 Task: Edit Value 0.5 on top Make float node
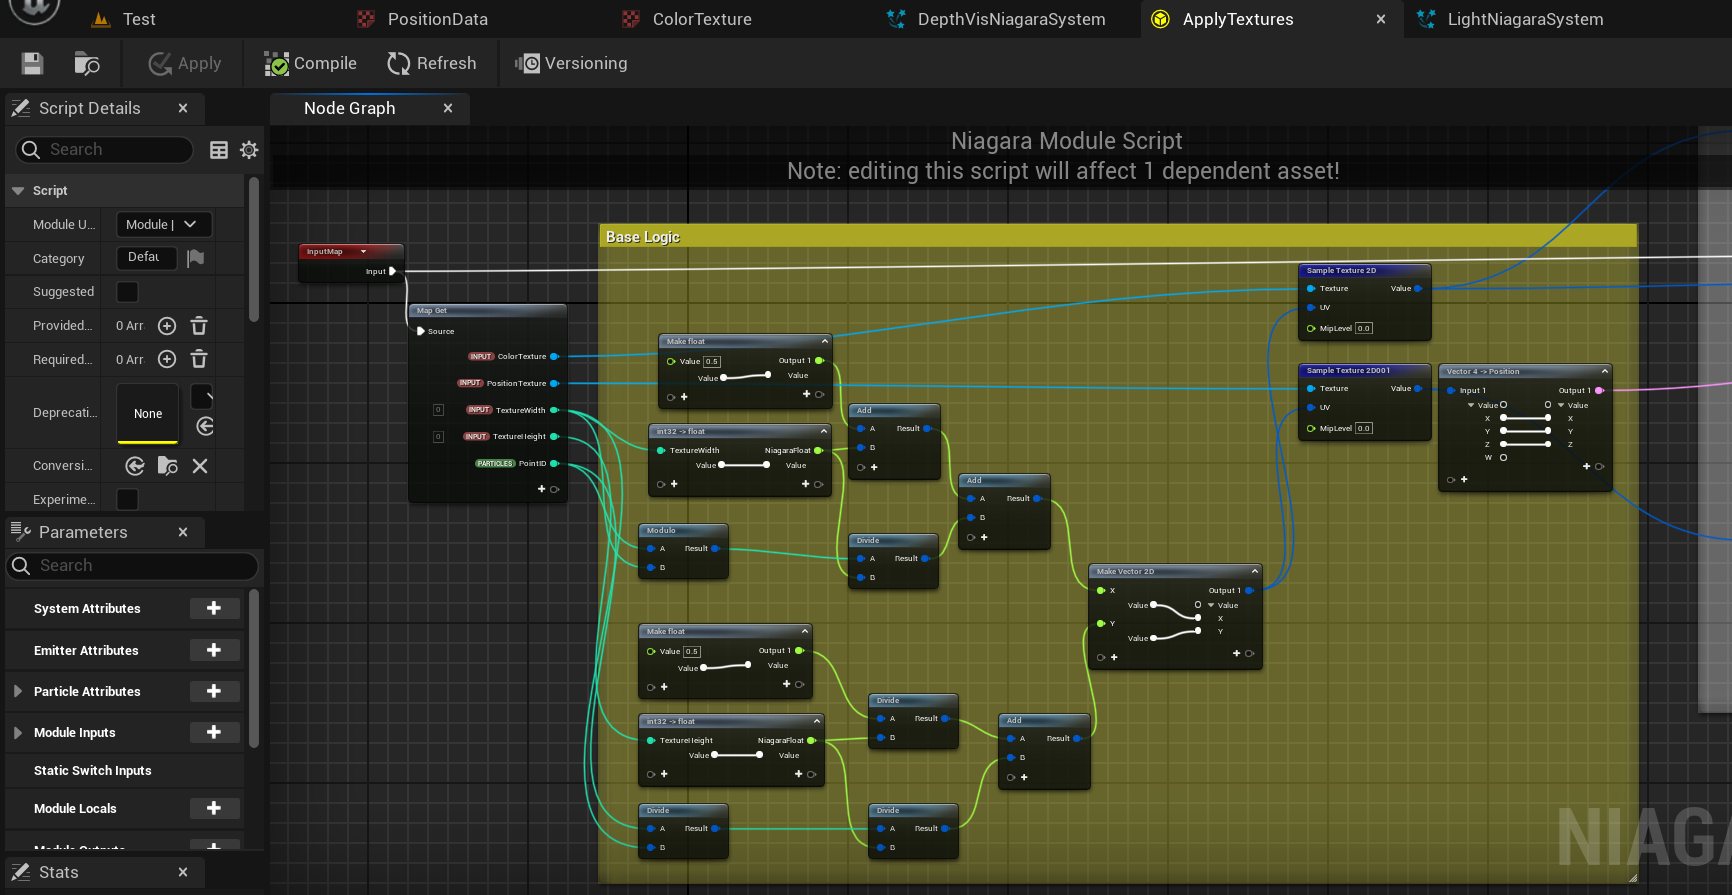712,361
